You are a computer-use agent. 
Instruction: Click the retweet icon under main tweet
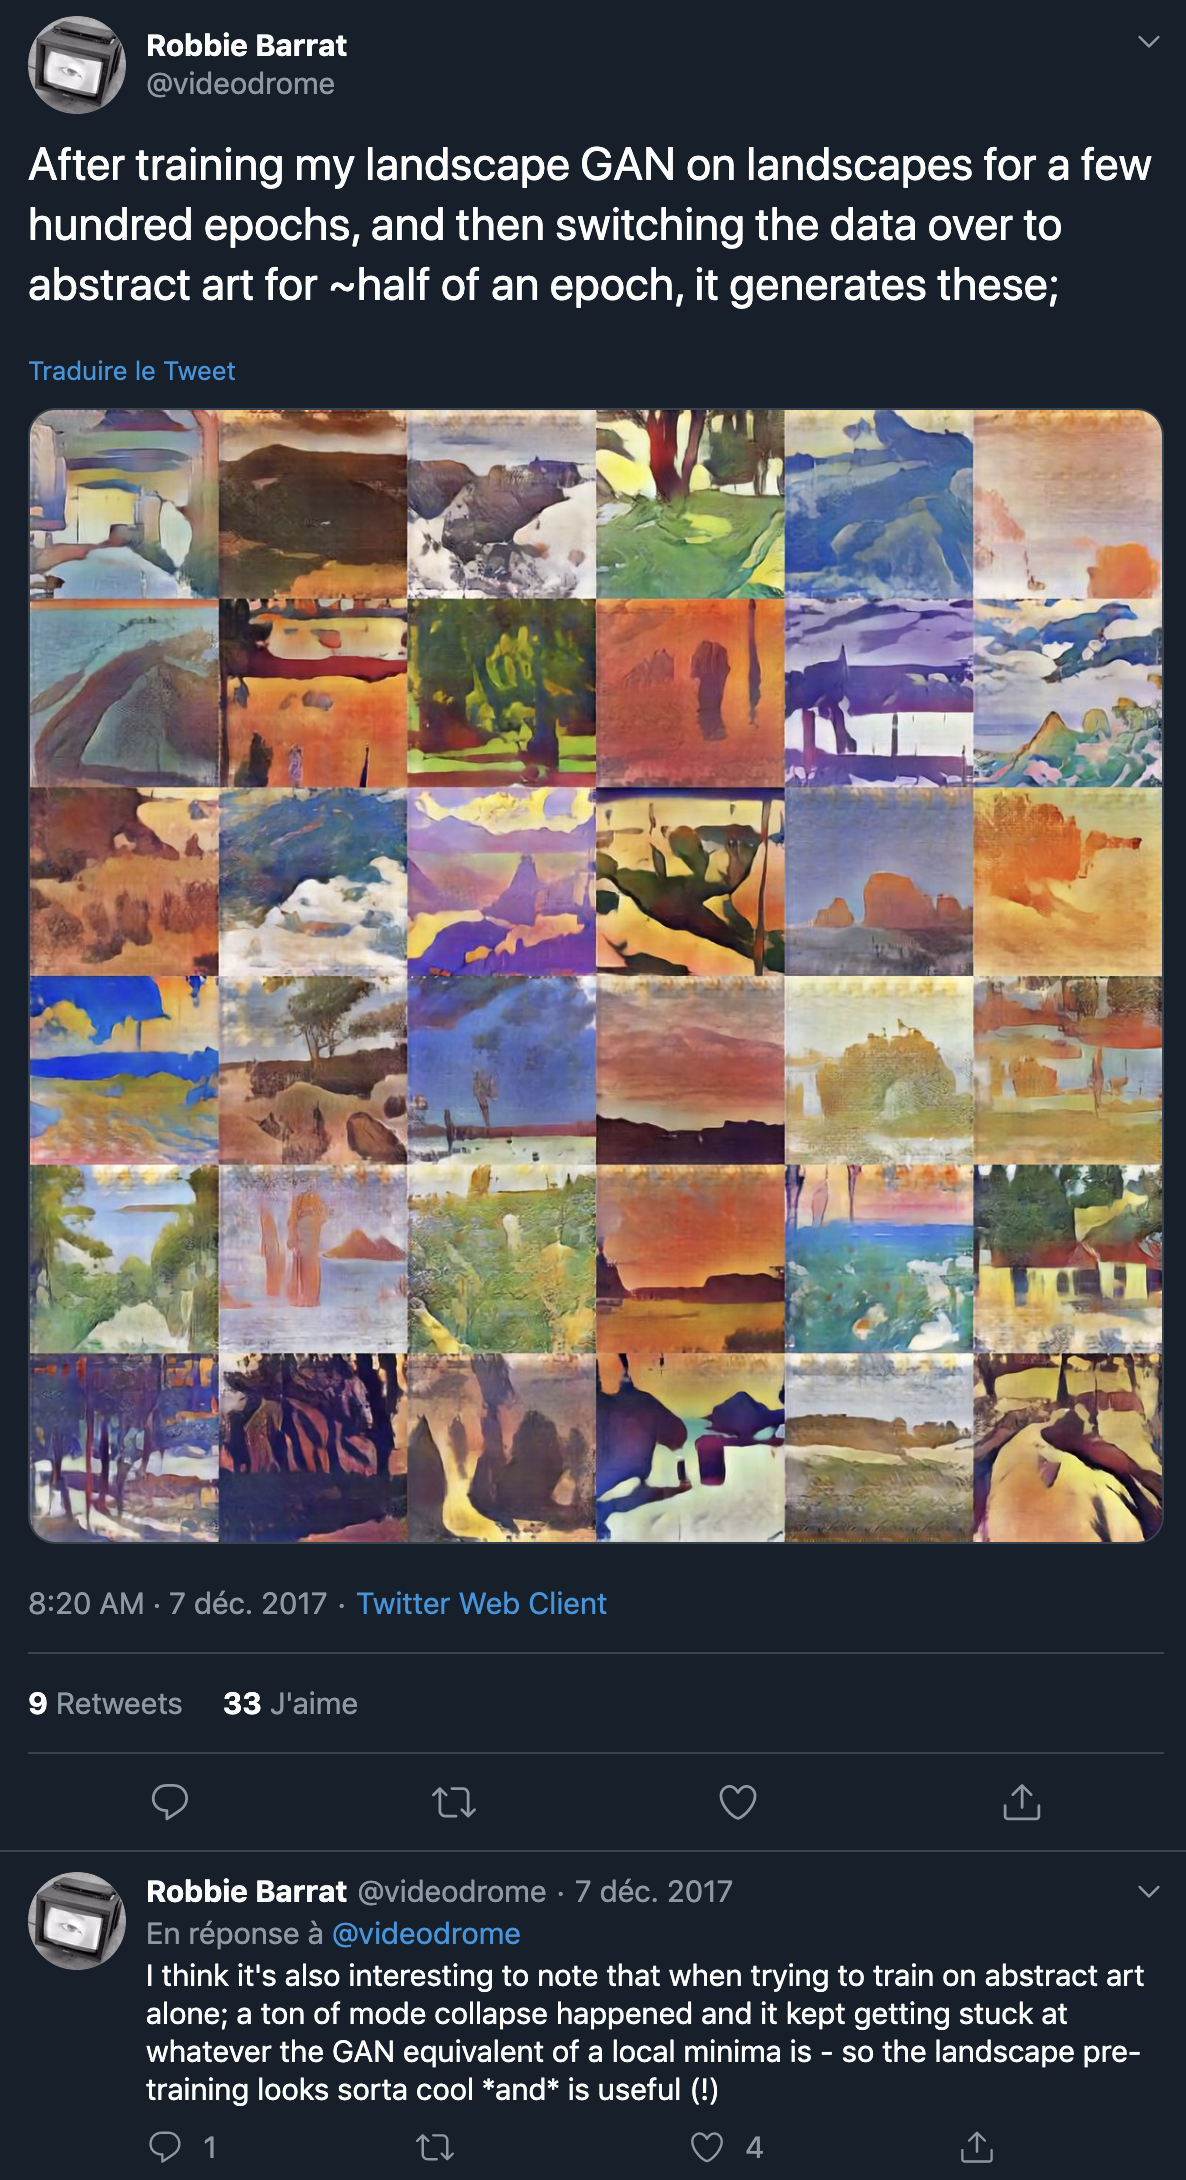point(453,1802)
